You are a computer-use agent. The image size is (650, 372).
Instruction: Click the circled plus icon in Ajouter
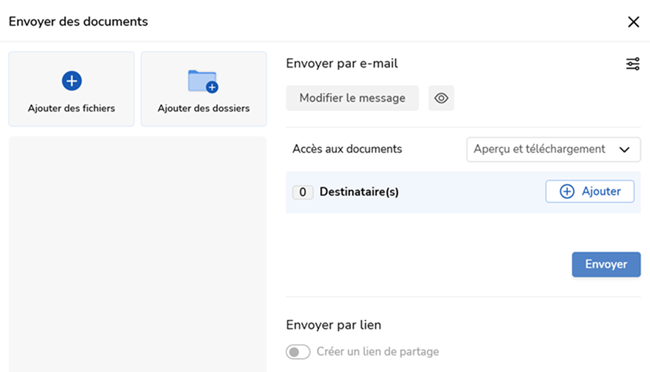[x=567, y=191]
